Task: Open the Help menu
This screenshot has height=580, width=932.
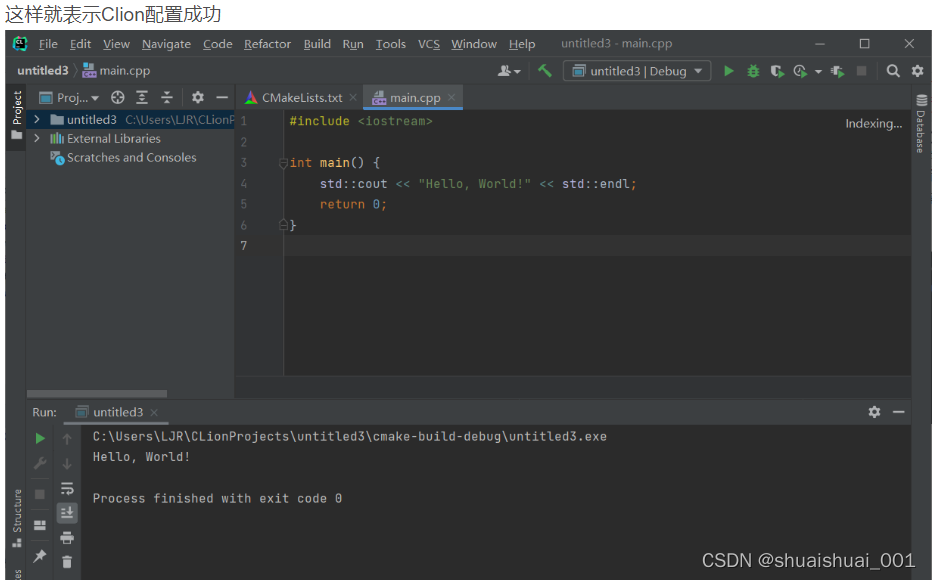Action: 522,44
